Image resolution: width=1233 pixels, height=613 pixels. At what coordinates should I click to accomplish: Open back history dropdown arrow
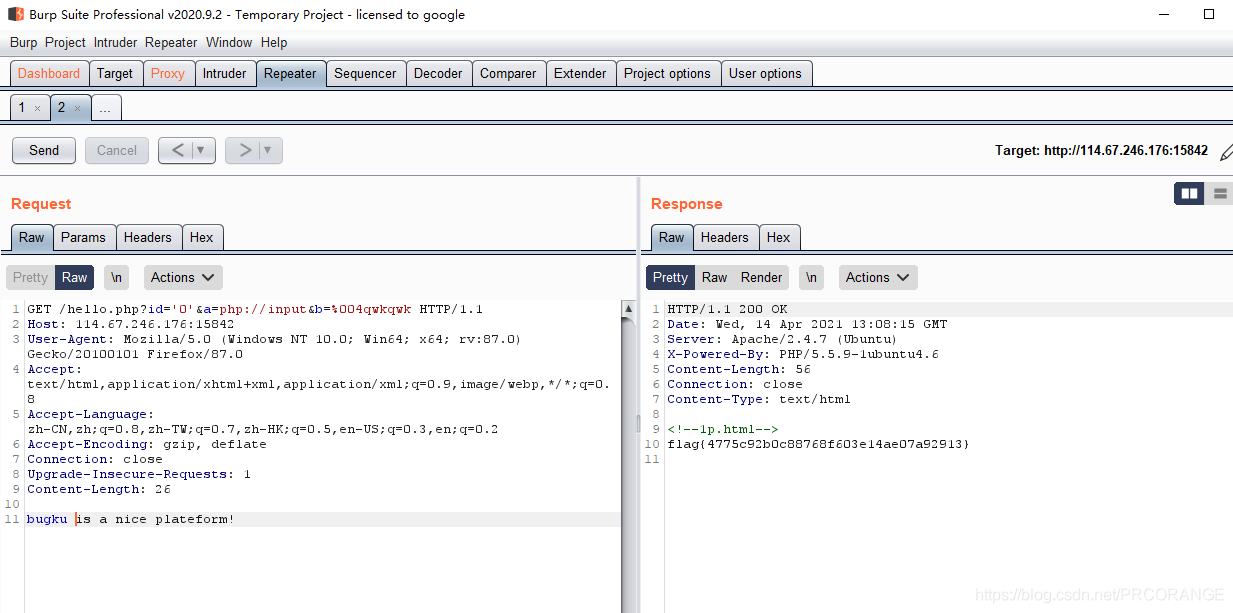201,150
